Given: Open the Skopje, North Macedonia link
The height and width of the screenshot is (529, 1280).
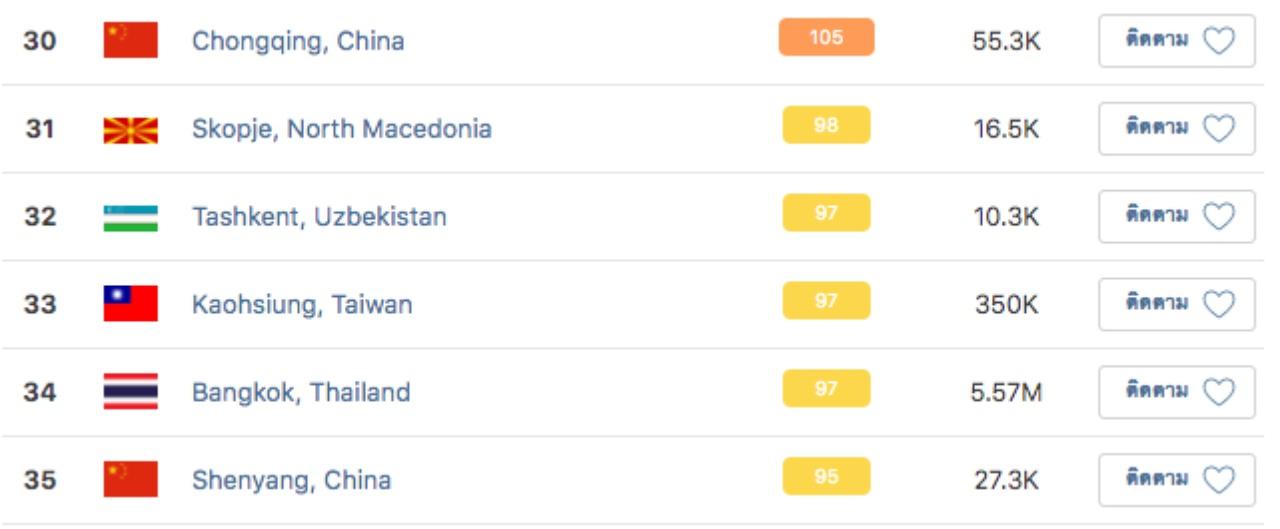Looking at the screenshot, I should [x=341, y=129].
